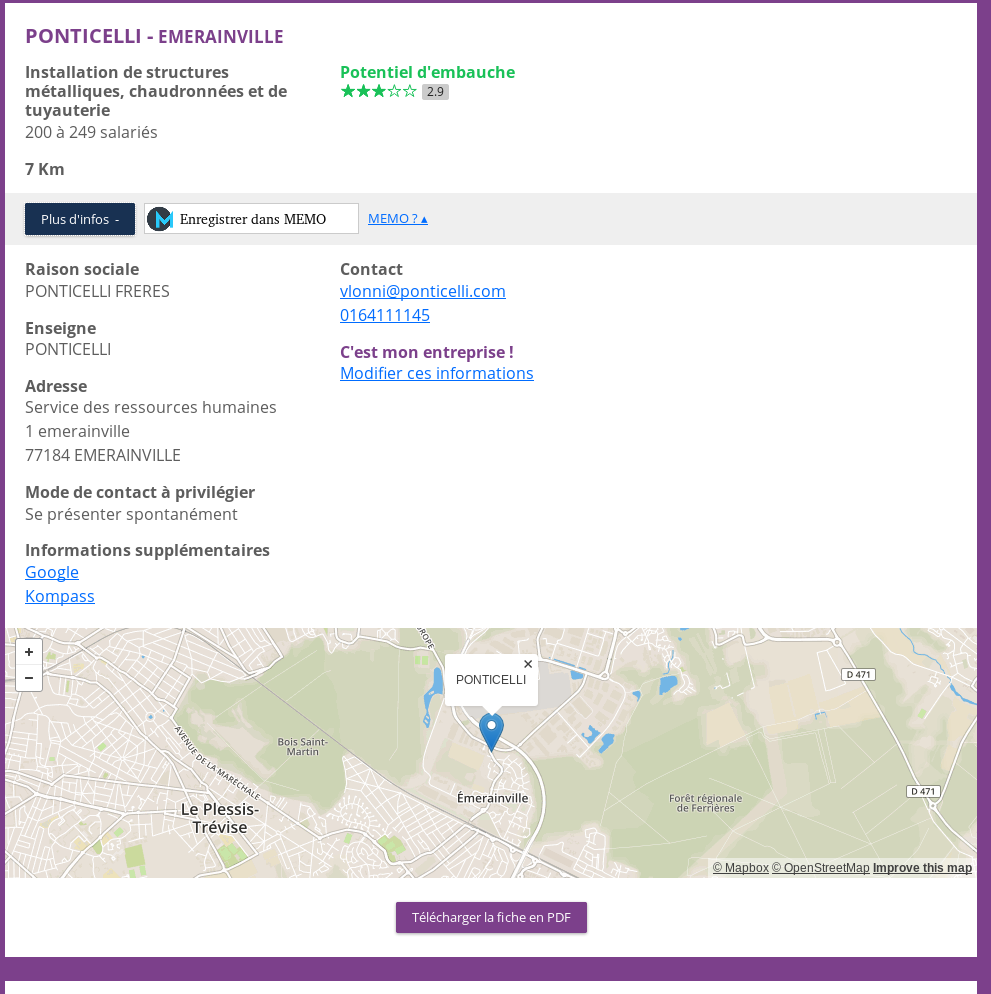The image size is (991, 994).
Task: Open the Kompass information link
Action: click(60, 596)
